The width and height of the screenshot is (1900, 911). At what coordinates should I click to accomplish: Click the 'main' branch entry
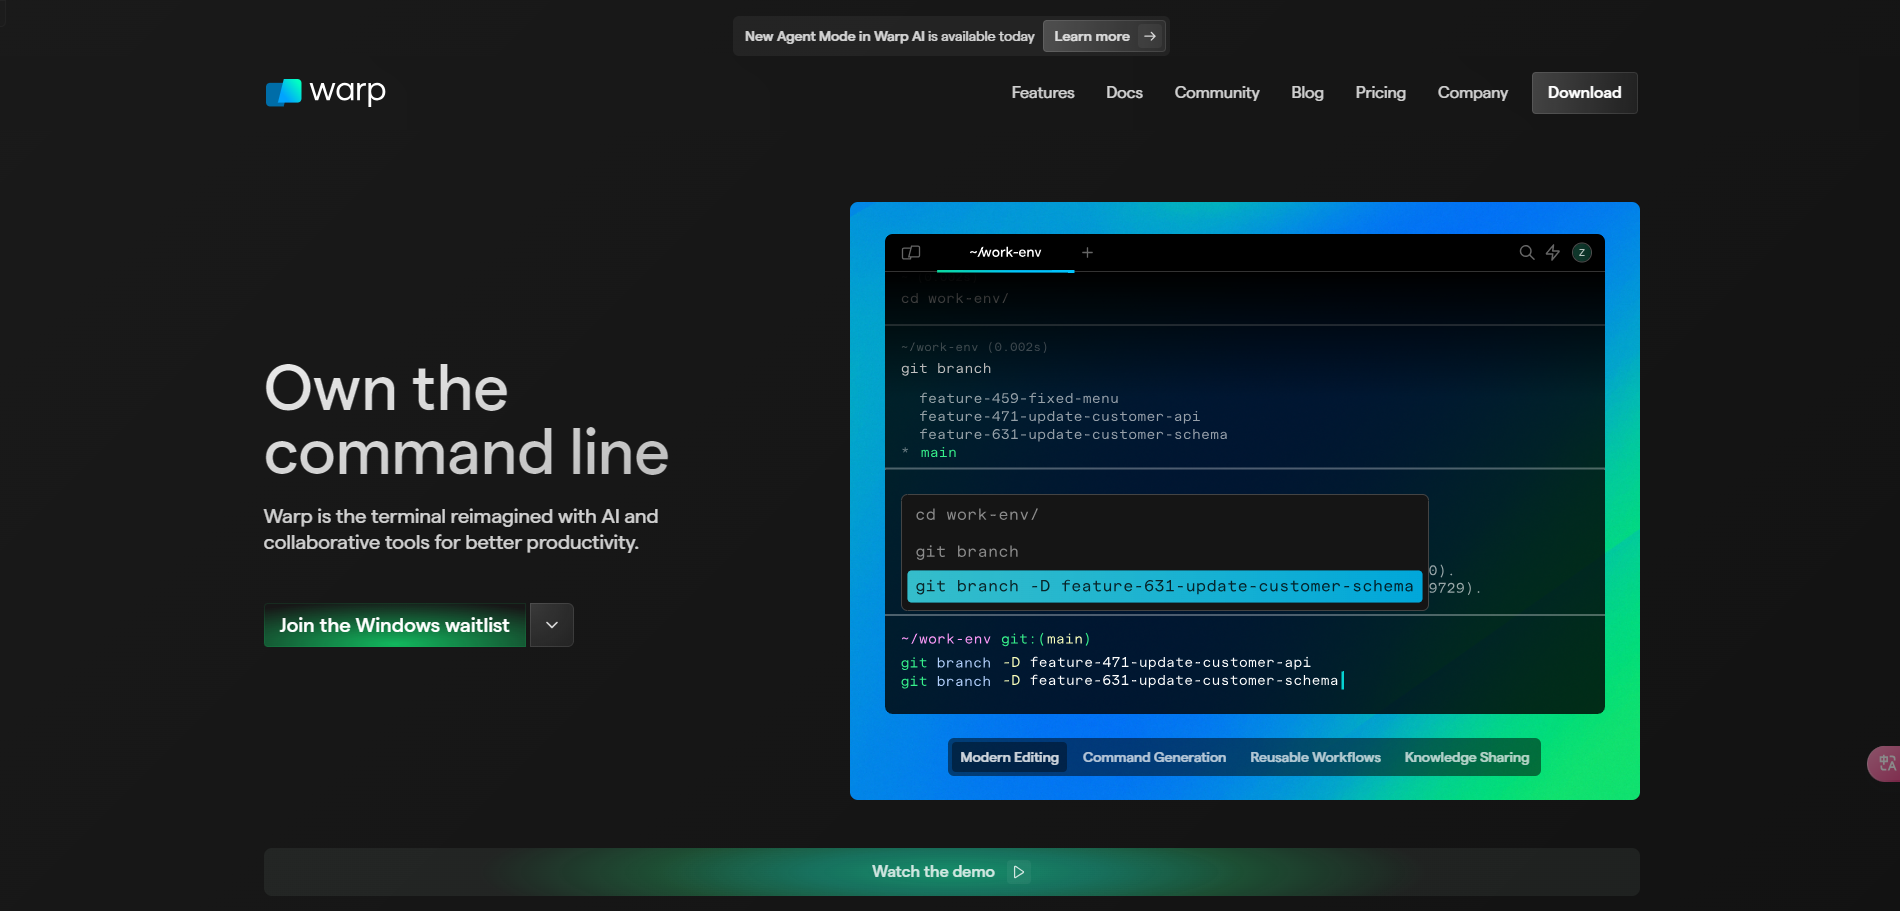click(x=938, y=453)
